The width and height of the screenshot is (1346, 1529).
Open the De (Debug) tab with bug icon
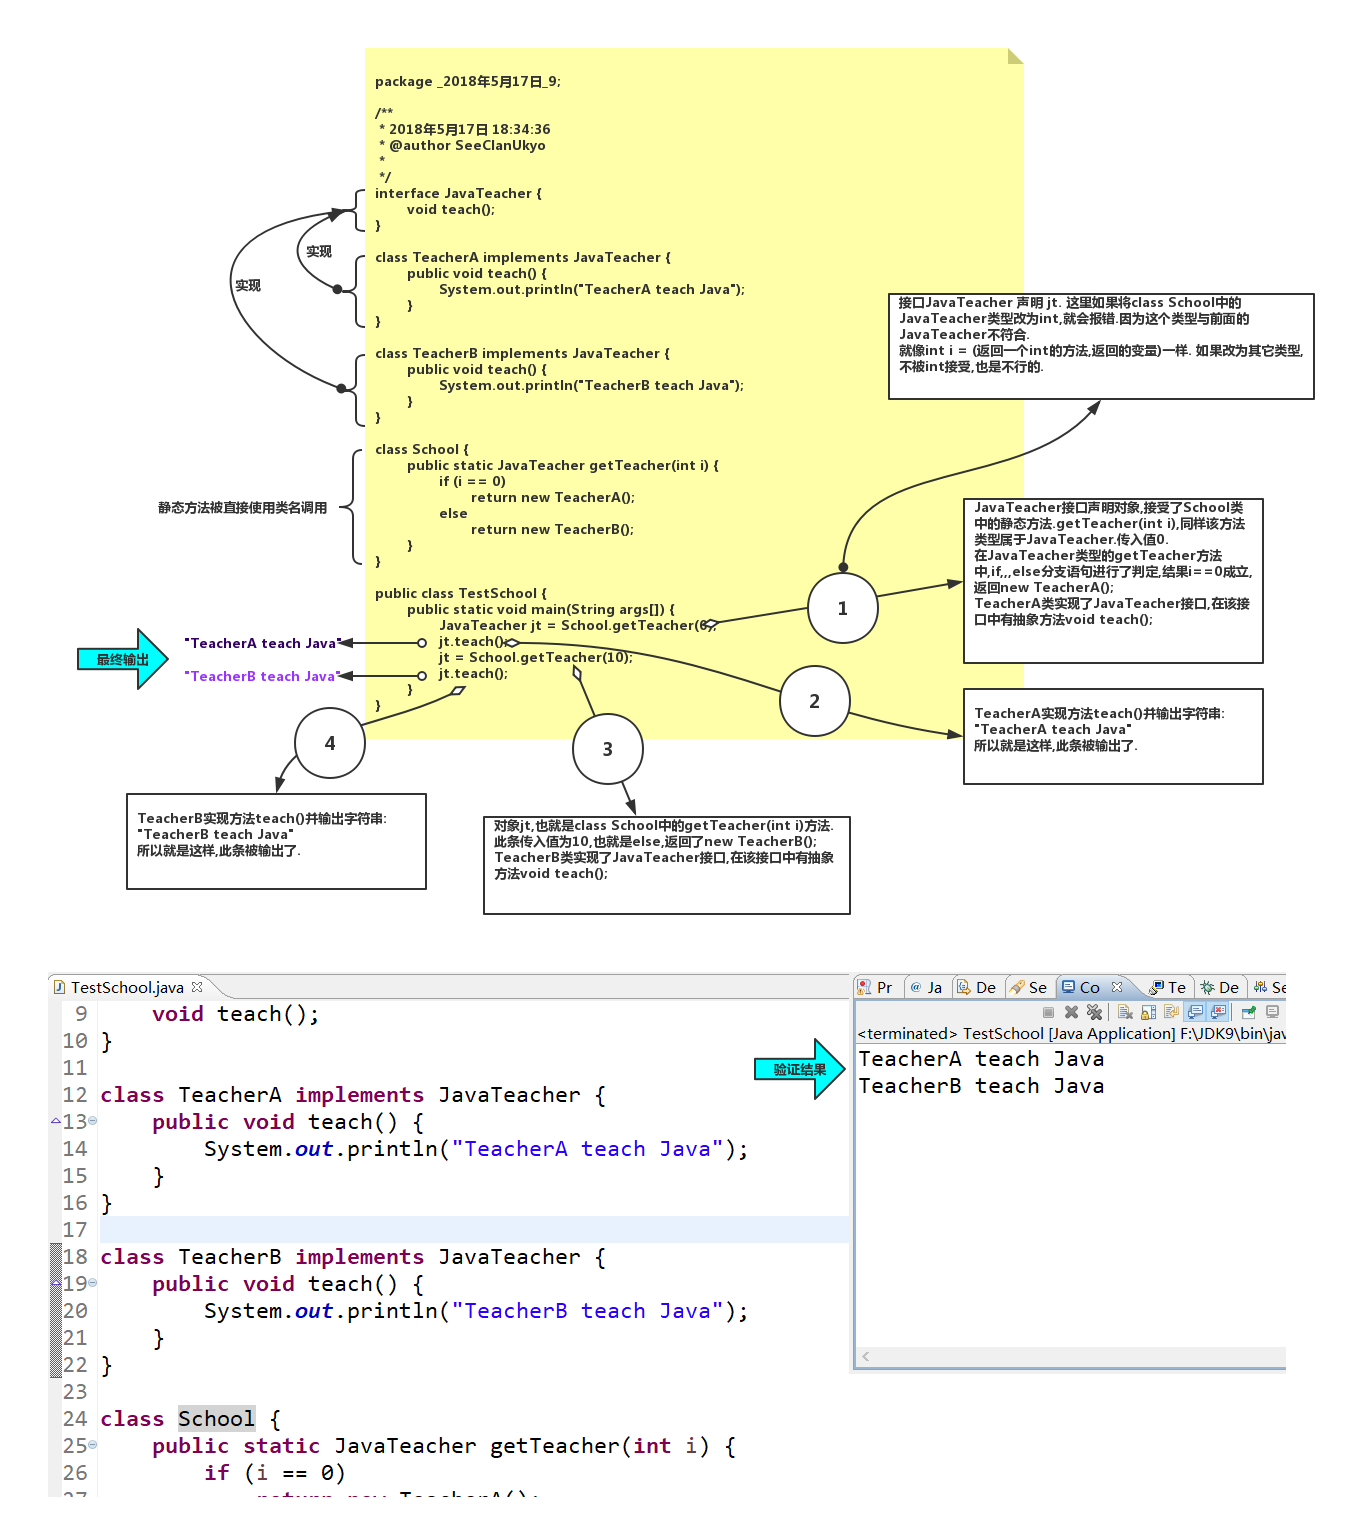[1220, 987]
